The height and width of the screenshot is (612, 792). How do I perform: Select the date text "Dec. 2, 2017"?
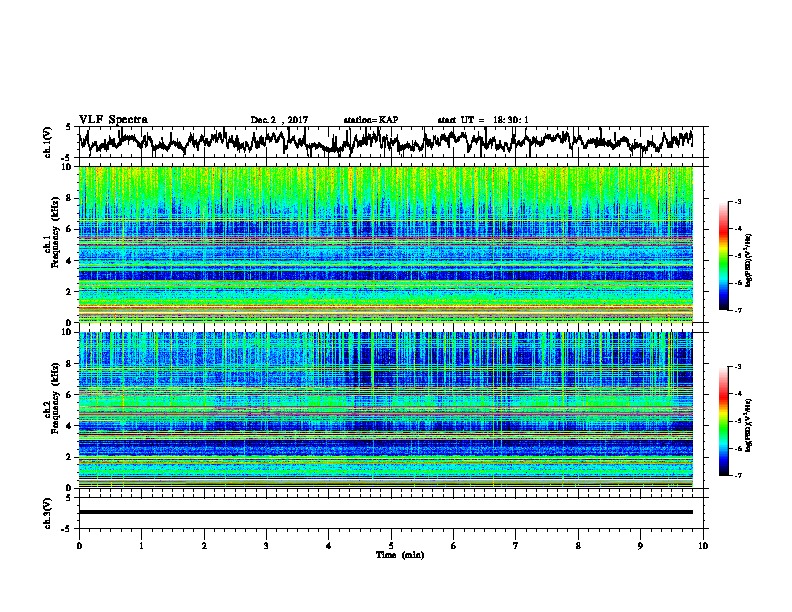click(x=279, y=120)
